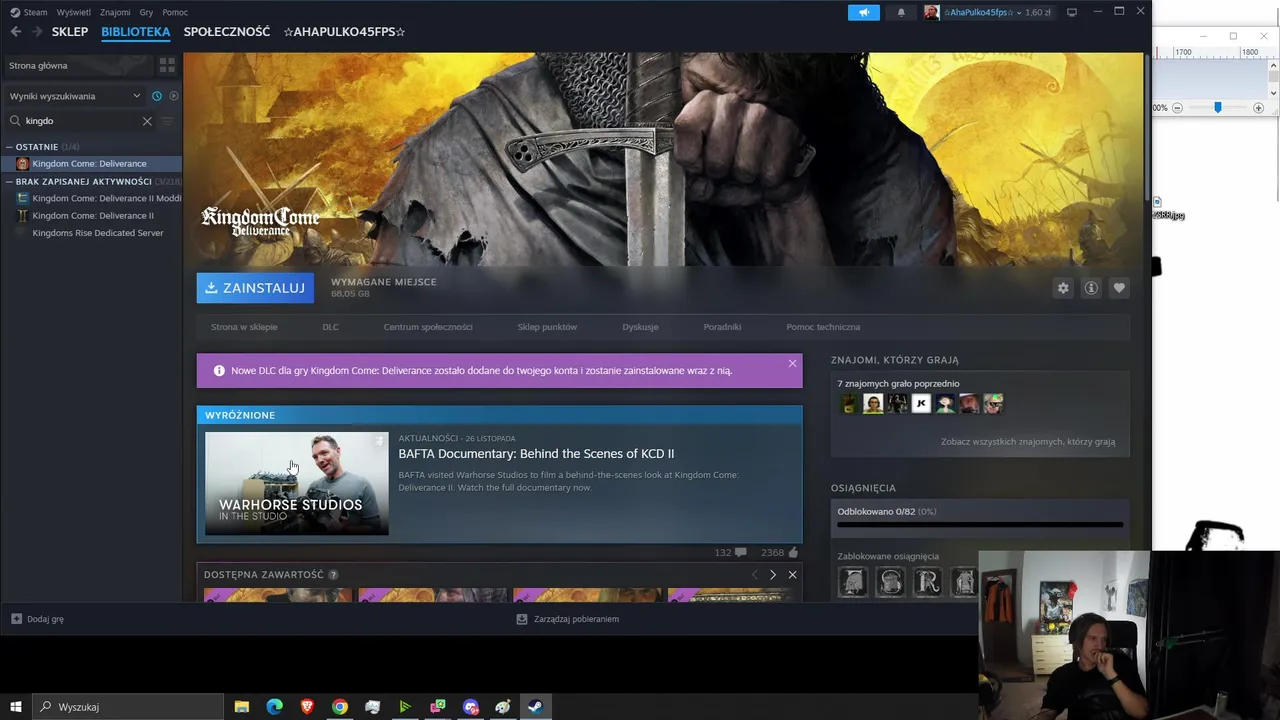Open game info icon
1280x720 pixels.
(1091, 288)
